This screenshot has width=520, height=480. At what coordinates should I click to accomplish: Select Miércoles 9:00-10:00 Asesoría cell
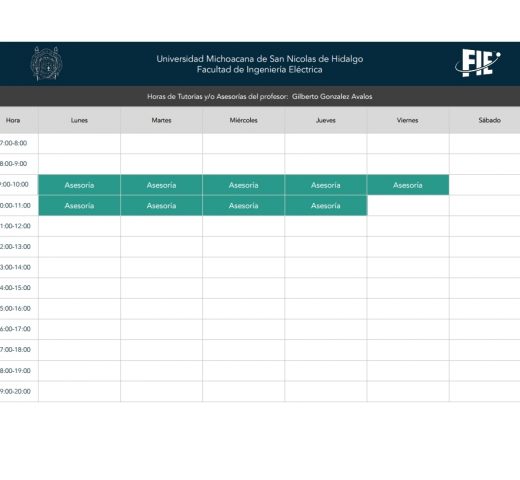click(243, 185)
